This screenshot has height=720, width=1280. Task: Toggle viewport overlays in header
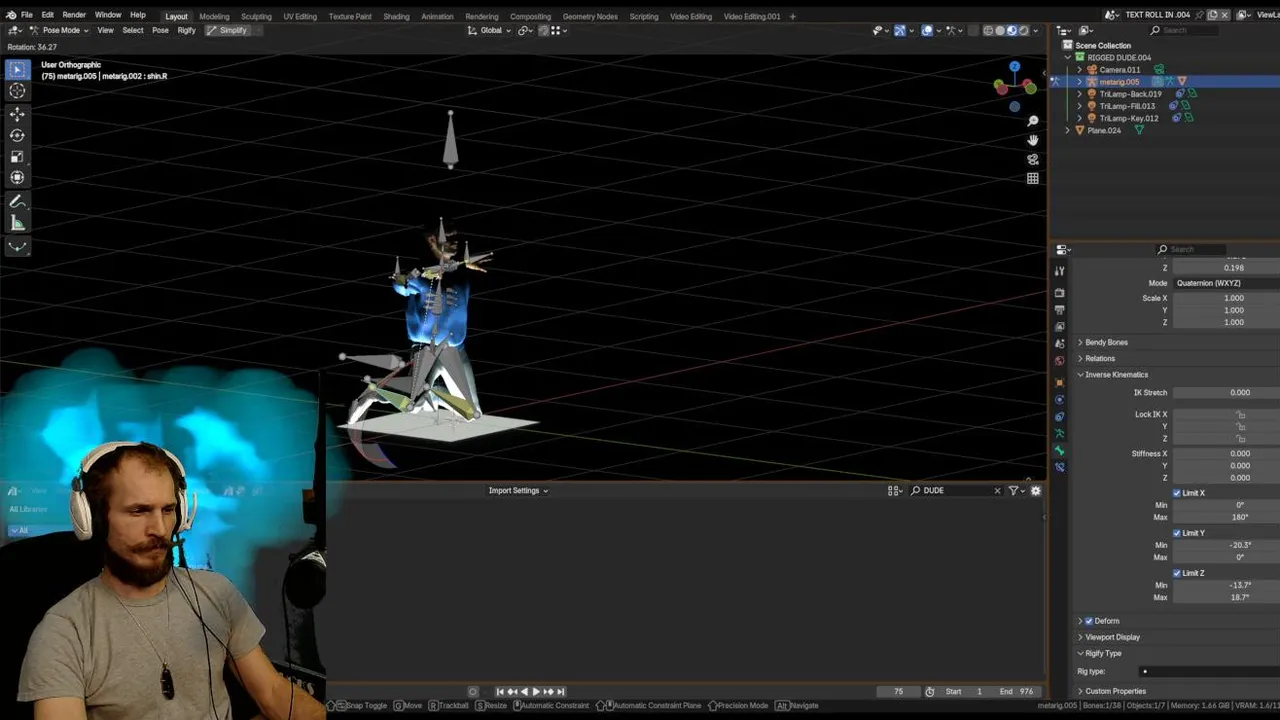click(927, 30)
